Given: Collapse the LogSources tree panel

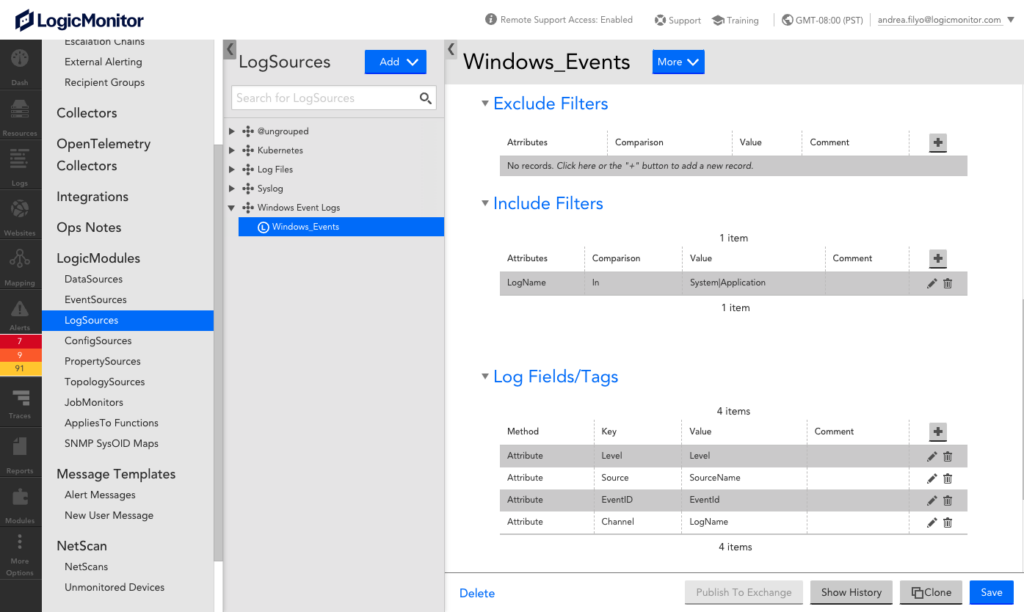Looking at the screenshot, I should coord(230,49).
